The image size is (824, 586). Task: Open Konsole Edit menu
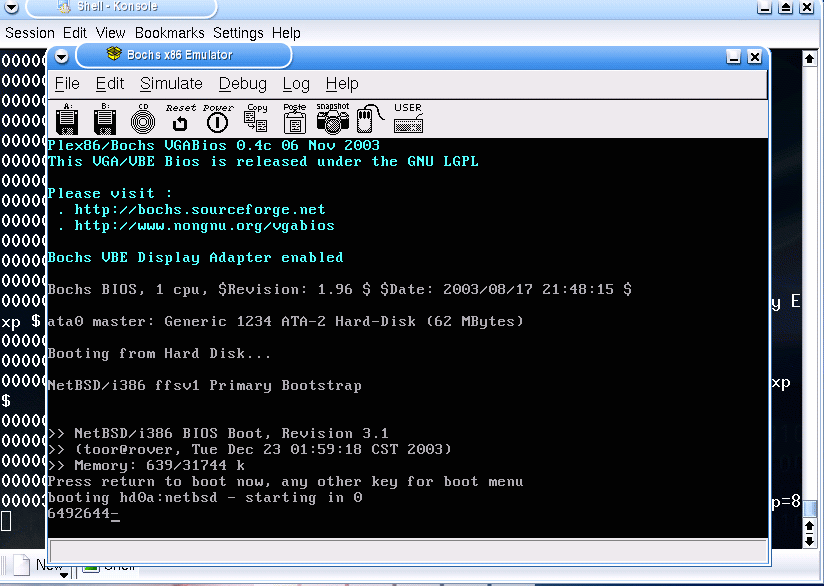pyautogui.click(x=75, y=33)
